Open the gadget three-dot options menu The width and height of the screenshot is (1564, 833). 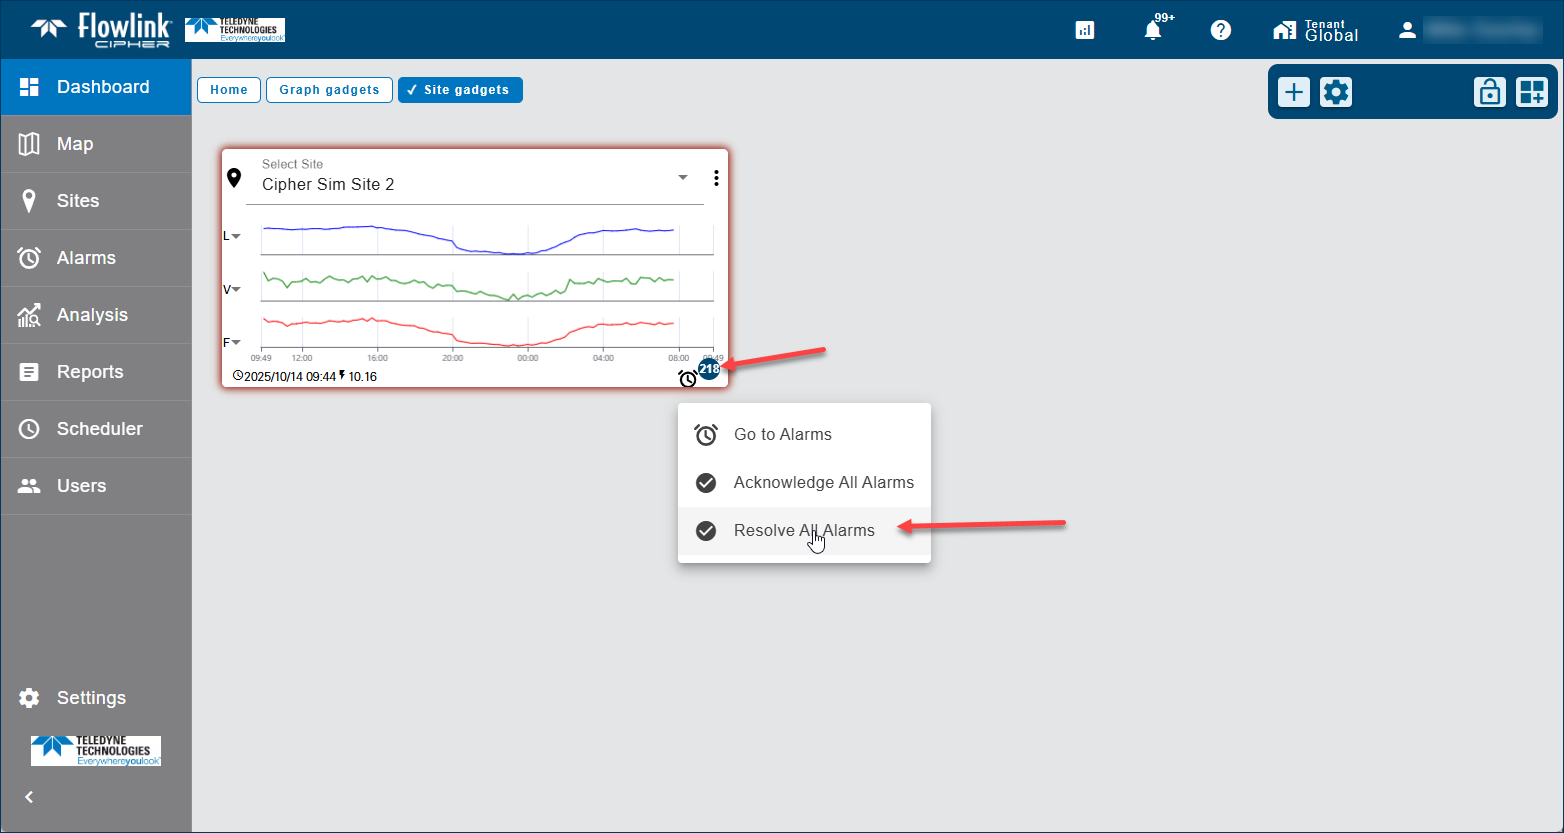(716, 179)
